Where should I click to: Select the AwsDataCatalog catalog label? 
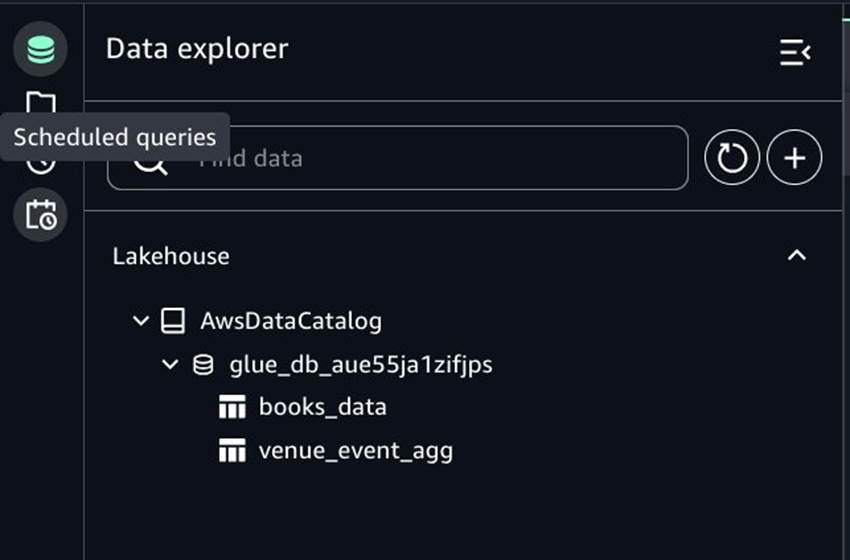point(291,321)
